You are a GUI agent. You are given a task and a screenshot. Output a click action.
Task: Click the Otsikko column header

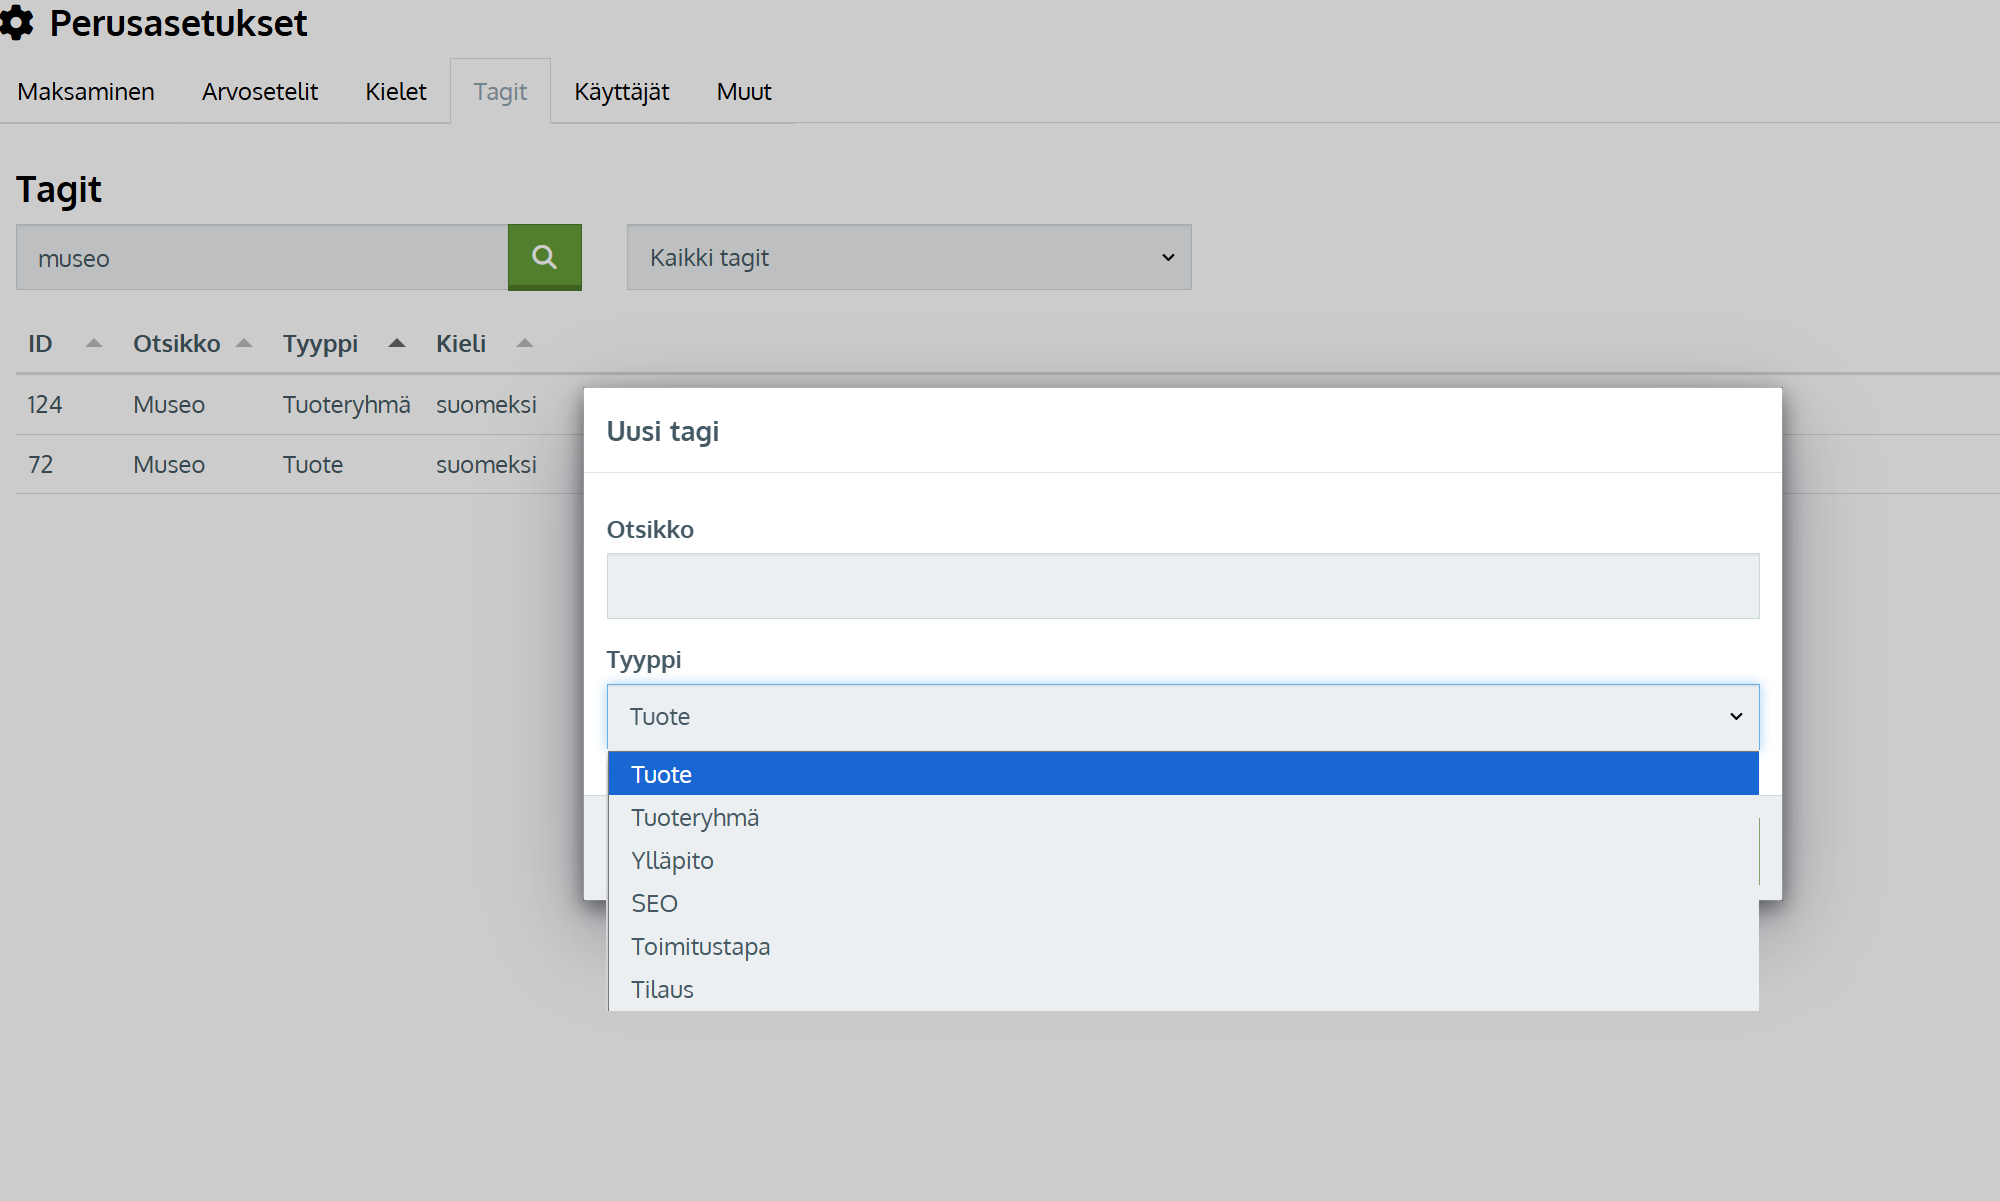[177, 343]
